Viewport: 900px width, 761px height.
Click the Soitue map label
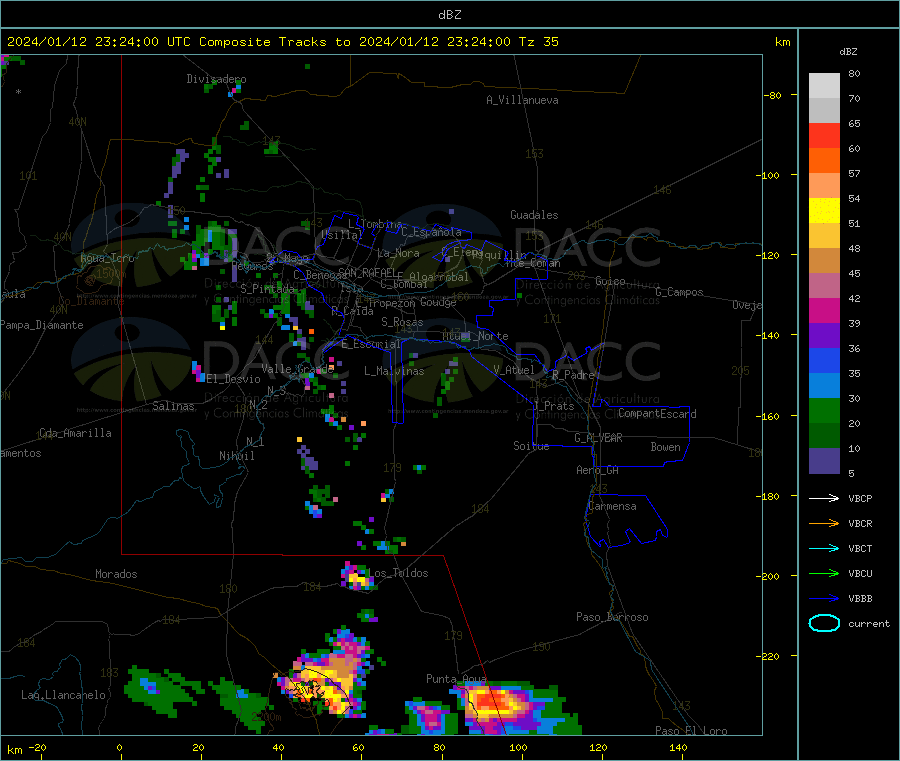pyautogui.click(x=531, y=446)
